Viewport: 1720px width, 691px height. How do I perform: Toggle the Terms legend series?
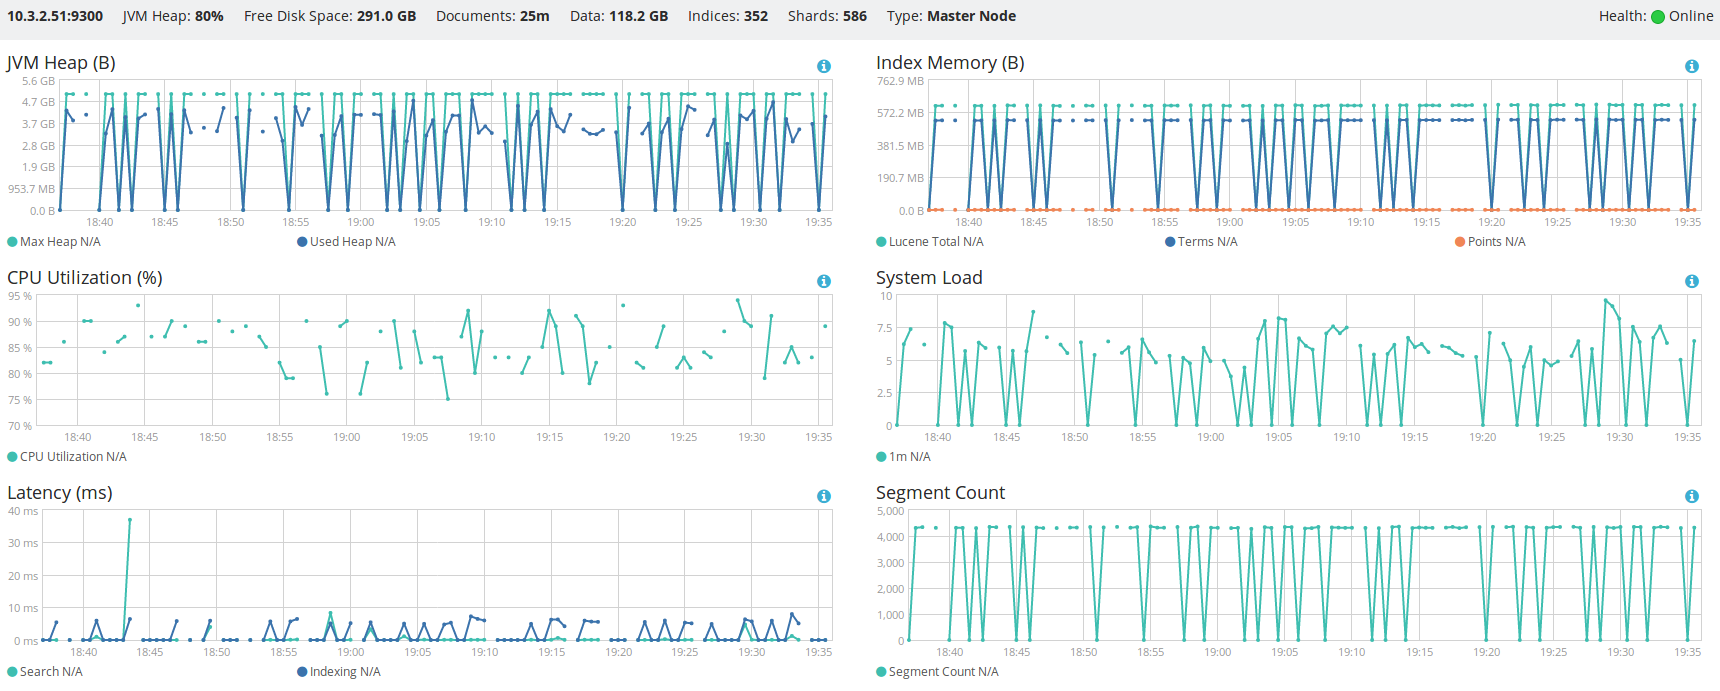[1201, 242]
